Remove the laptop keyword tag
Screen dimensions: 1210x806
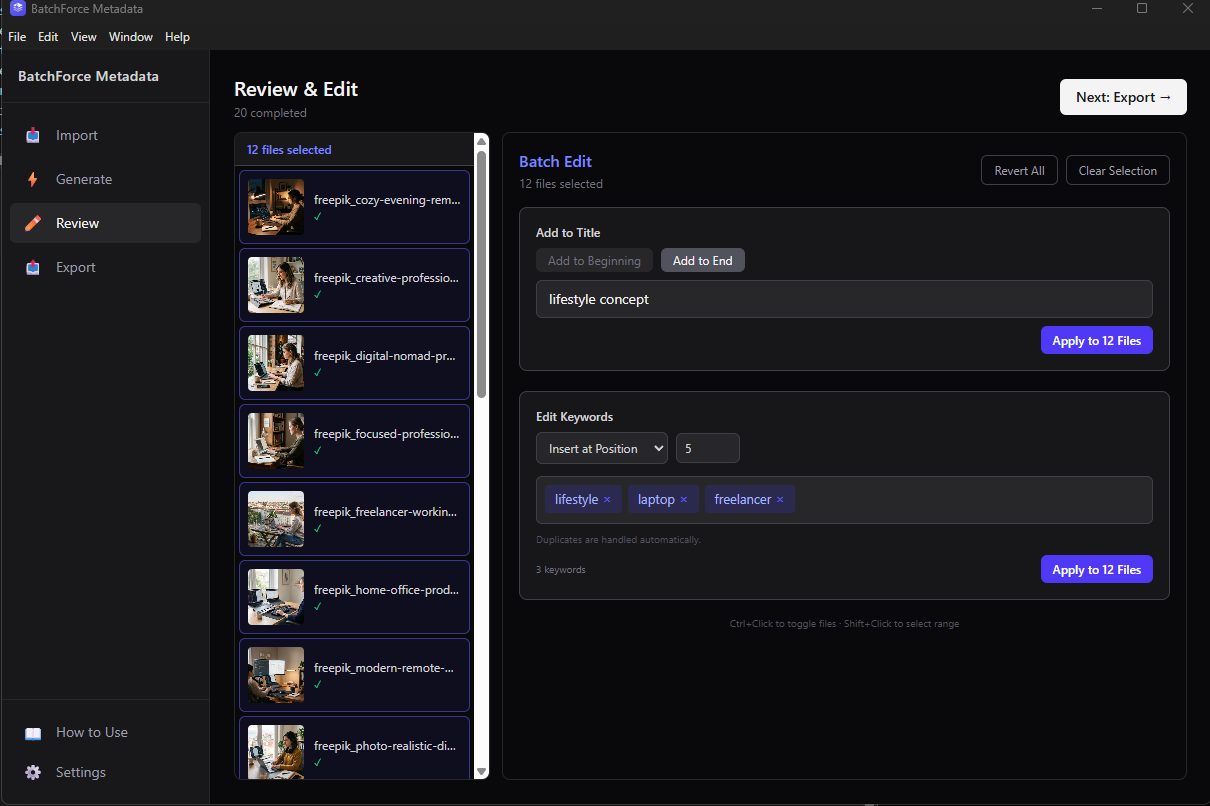point(683,499)
